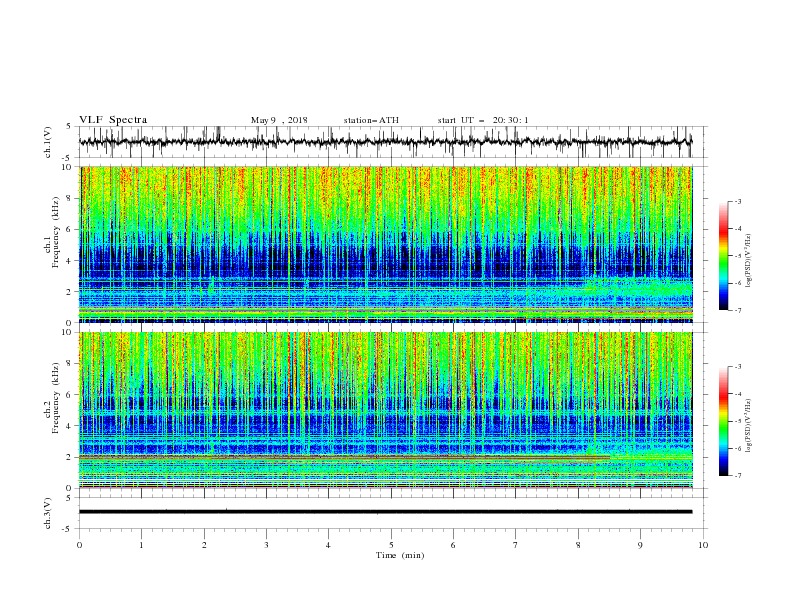Click the "ch.1(V)" axis label
Screen dimensions: 792x612
[x=48, y=142]
